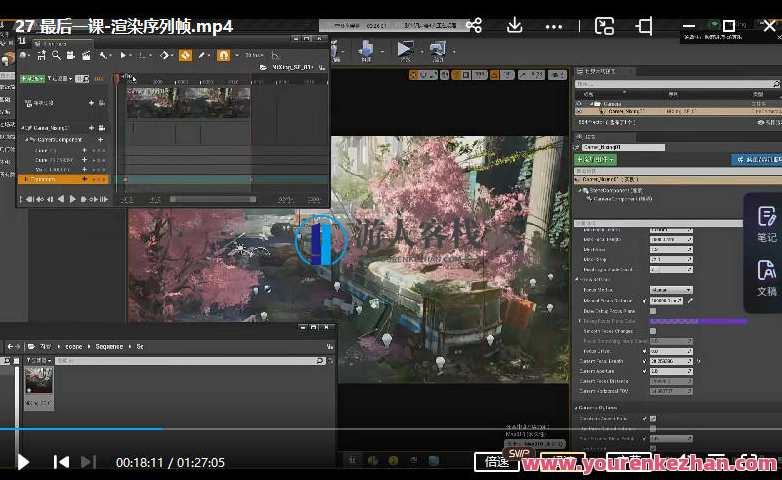Click the plus on CineCamera actor track
Image resolution: width=782 pixels, height=480 pixels.
point(91,128)
